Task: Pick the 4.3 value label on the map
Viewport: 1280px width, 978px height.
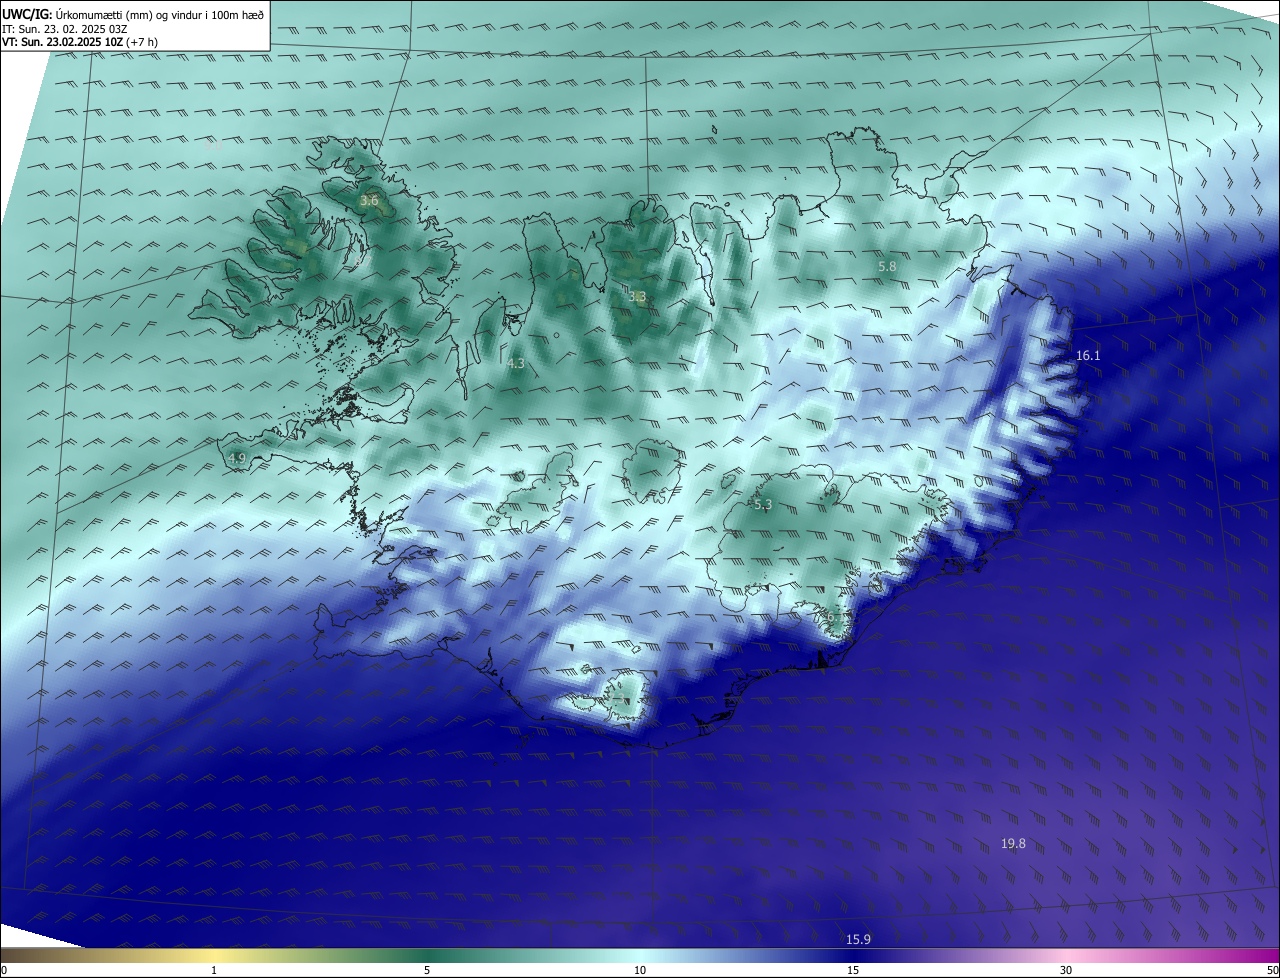Action: point(516,364)
